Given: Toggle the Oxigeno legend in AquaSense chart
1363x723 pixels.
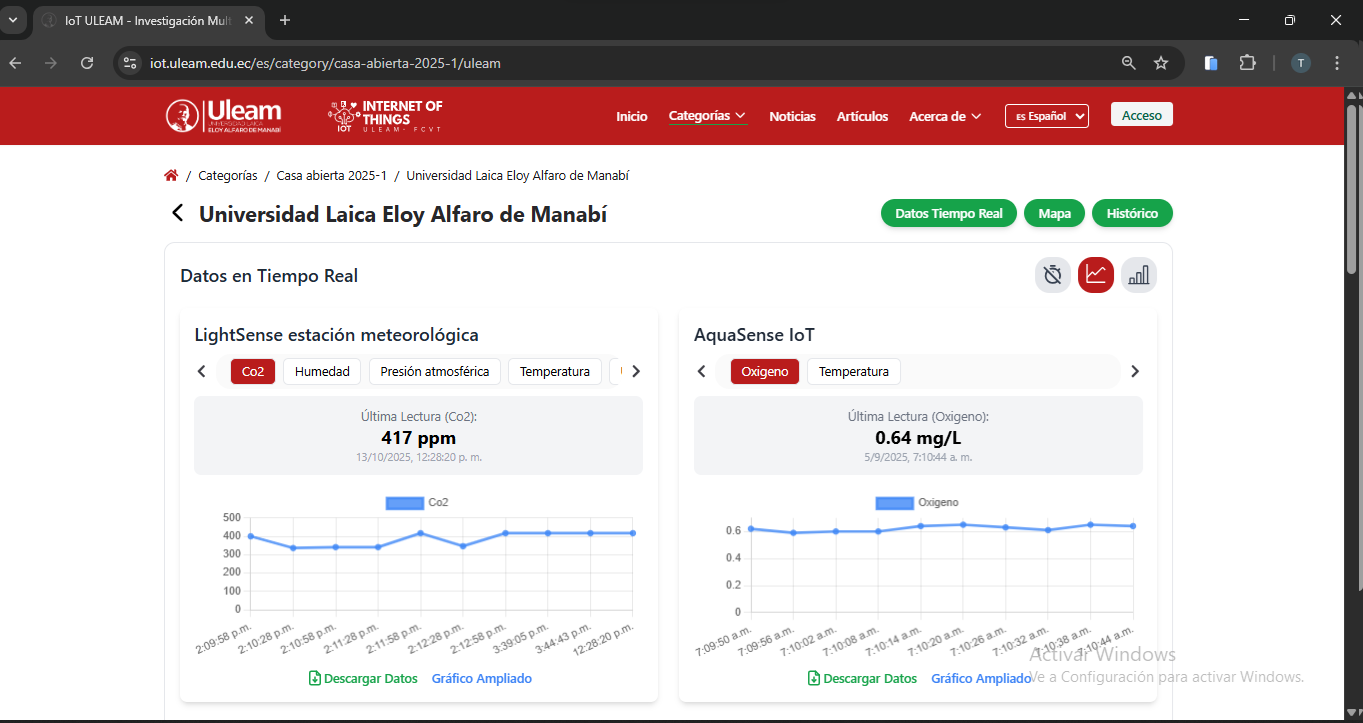Looking at the screenshot, I should [916, 502].
